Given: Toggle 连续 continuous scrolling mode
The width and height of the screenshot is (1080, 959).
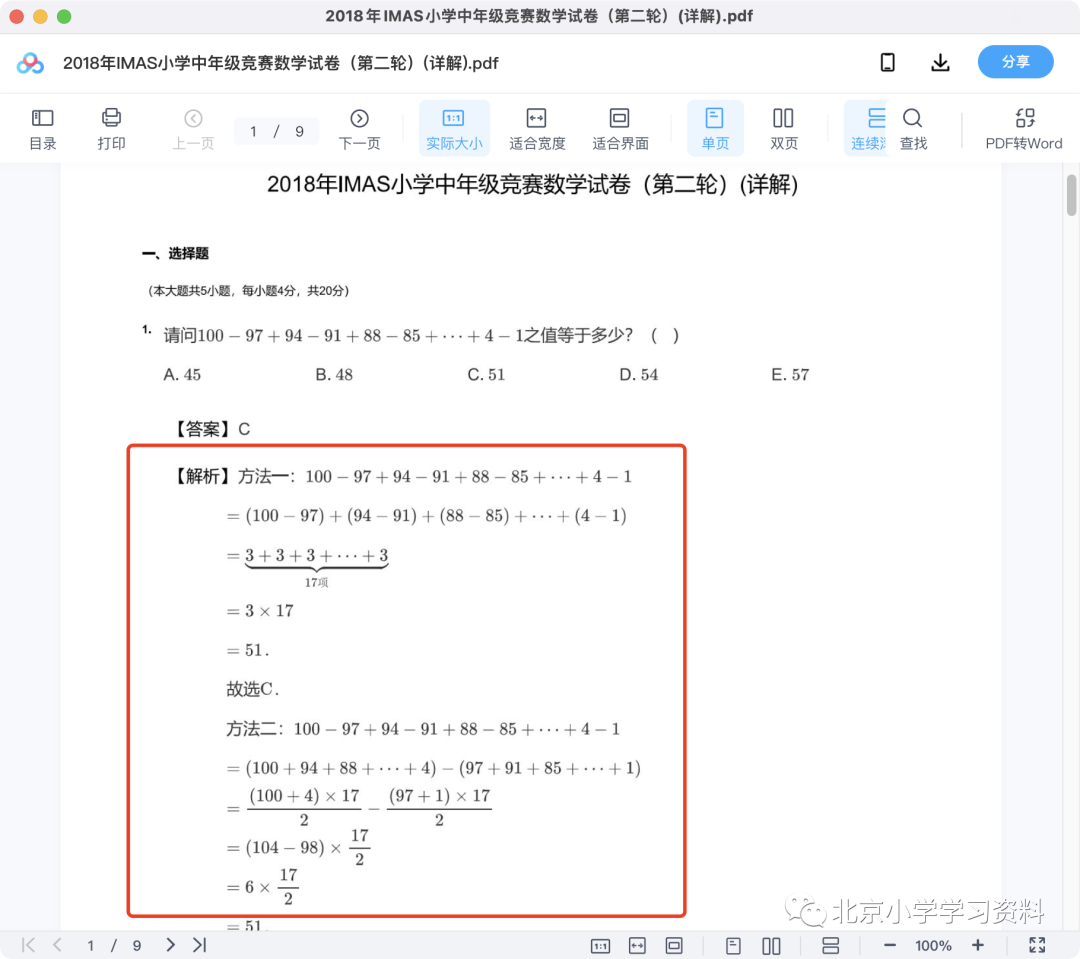Looking at the screenshot, I should tap(867, 129).
